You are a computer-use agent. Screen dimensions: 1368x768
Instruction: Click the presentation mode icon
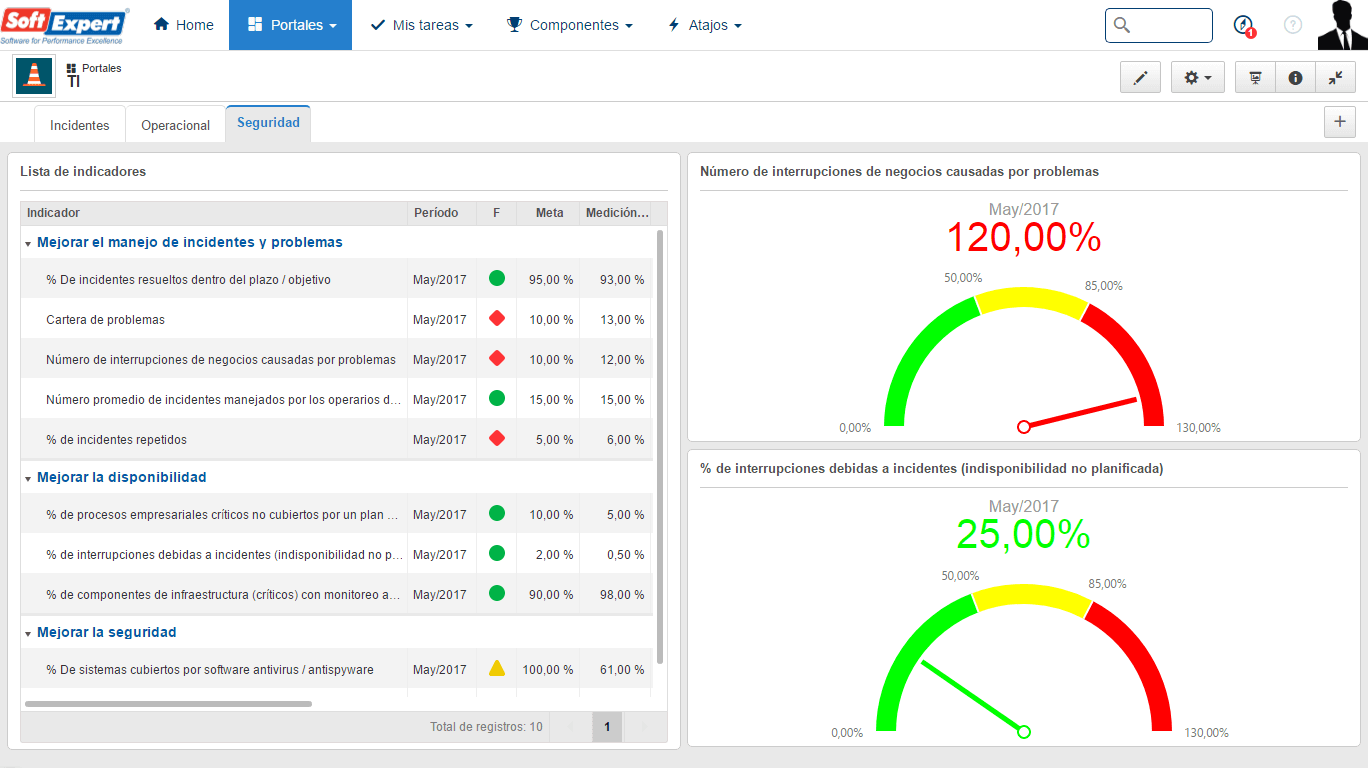(x=1256, y=77)
